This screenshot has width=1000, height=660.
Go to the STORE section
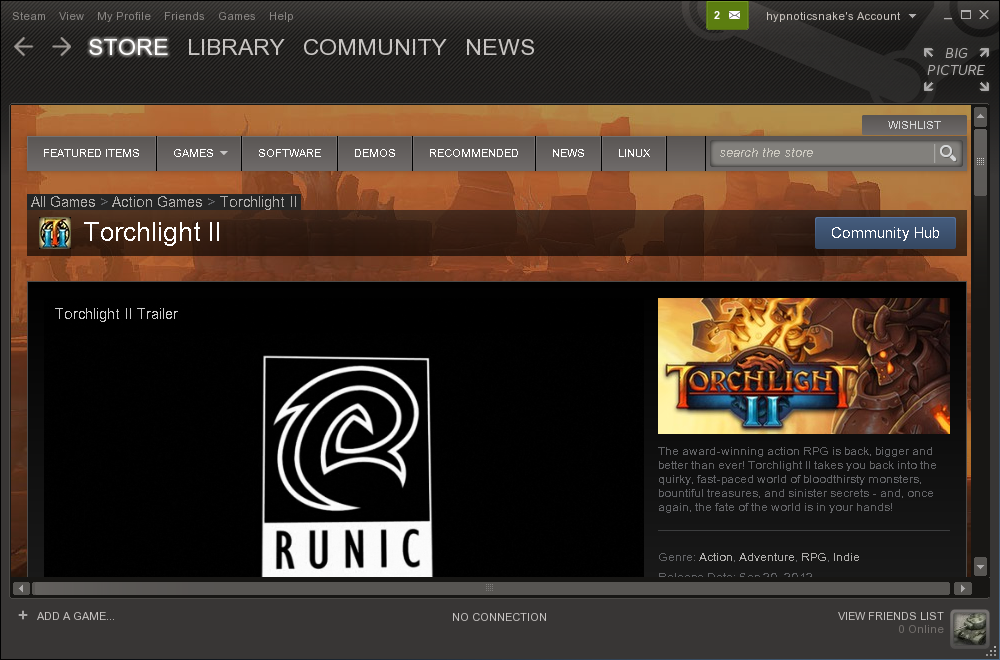tap(128, 47)
